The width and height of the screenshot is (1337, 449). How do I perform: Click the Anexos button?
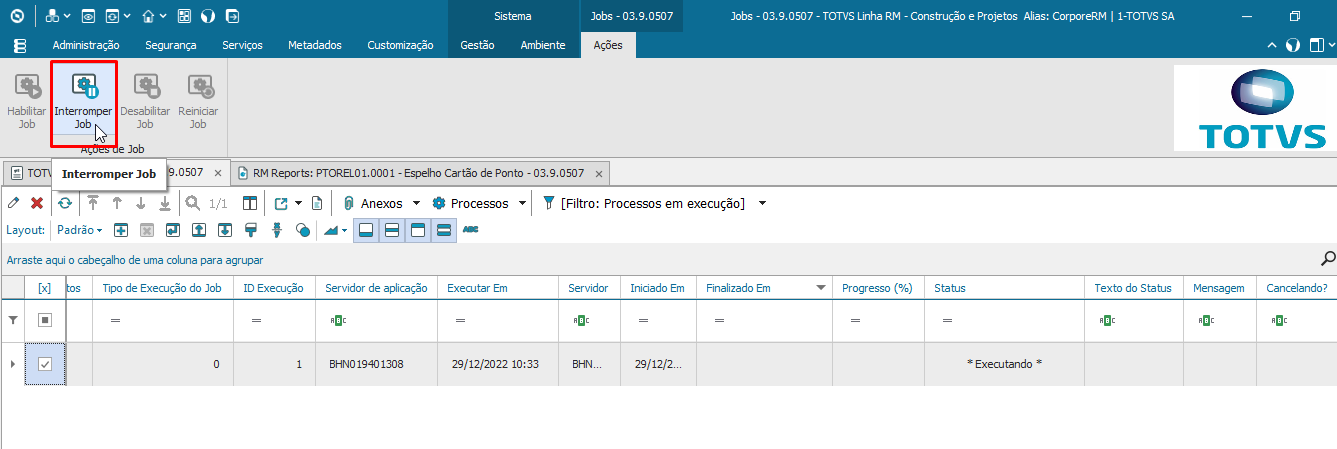coord(372,204)
